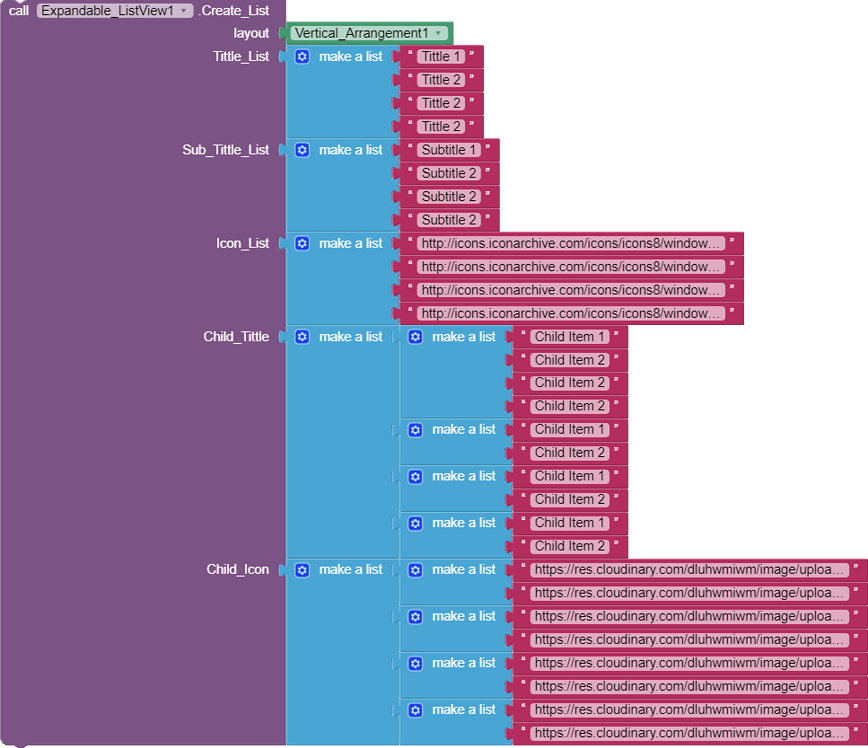Click the outer list gear beside Child_Icon
Viewport: 868px width, 748px height.
(302, 570)
